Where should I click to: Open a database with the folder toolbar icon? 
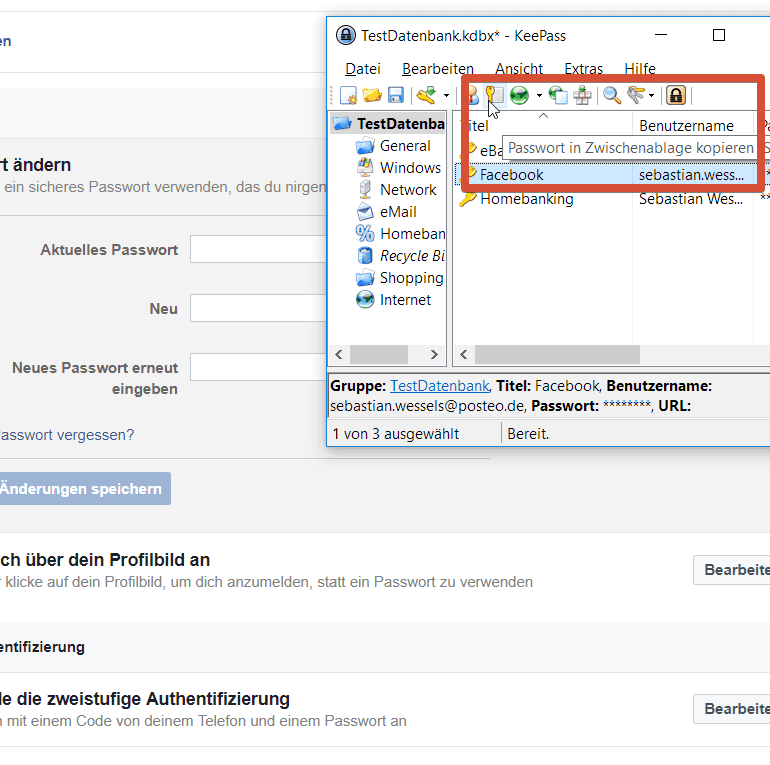[372, 95]
